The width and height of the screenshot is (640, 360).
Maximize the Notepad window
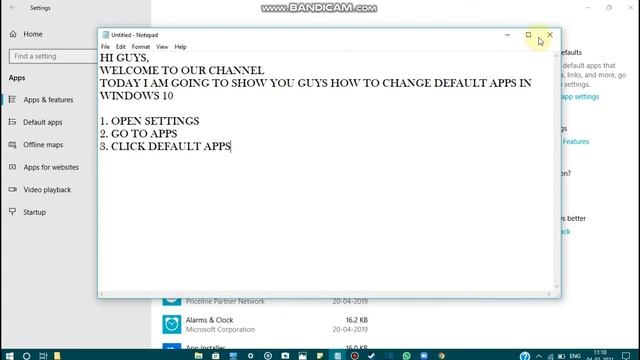529,35
